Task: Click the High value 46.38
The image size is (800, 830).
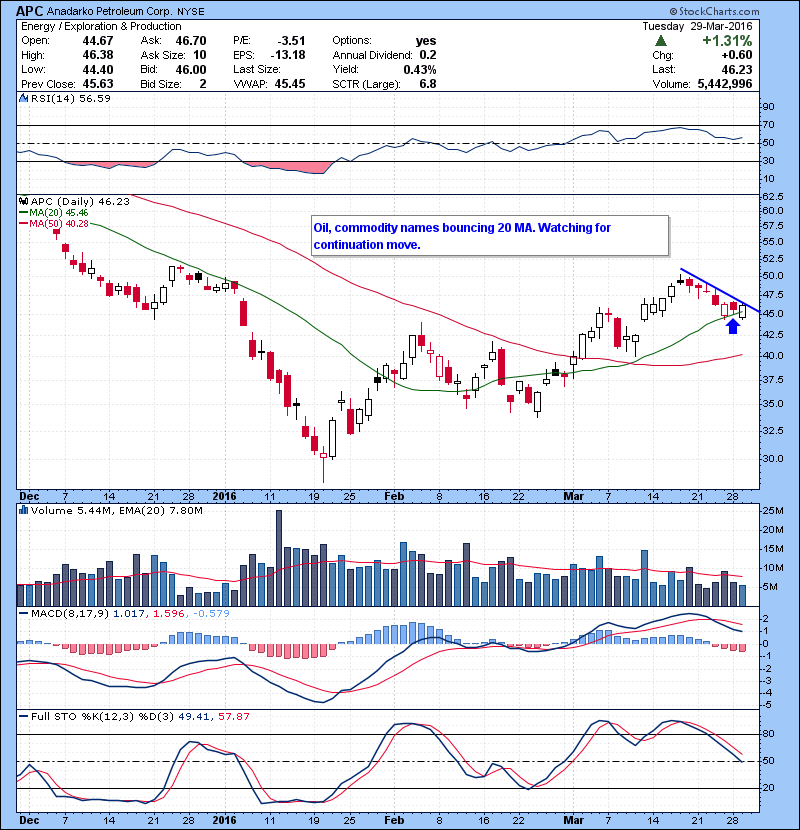Action: [98, 55]
